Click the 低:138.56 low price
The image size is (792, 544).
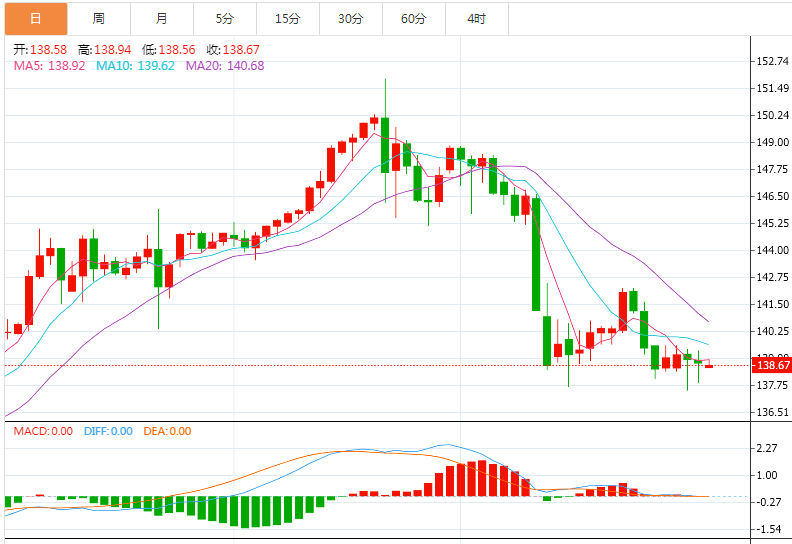coord(169,50)
